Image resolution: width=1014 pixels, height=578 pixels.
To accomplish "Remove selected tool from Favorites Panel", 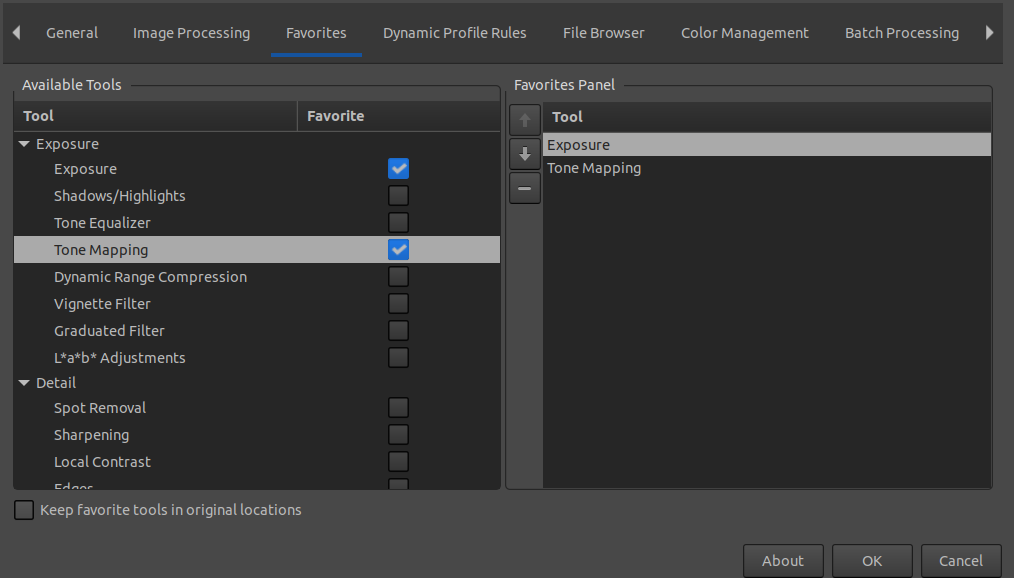I will (524, 188).
